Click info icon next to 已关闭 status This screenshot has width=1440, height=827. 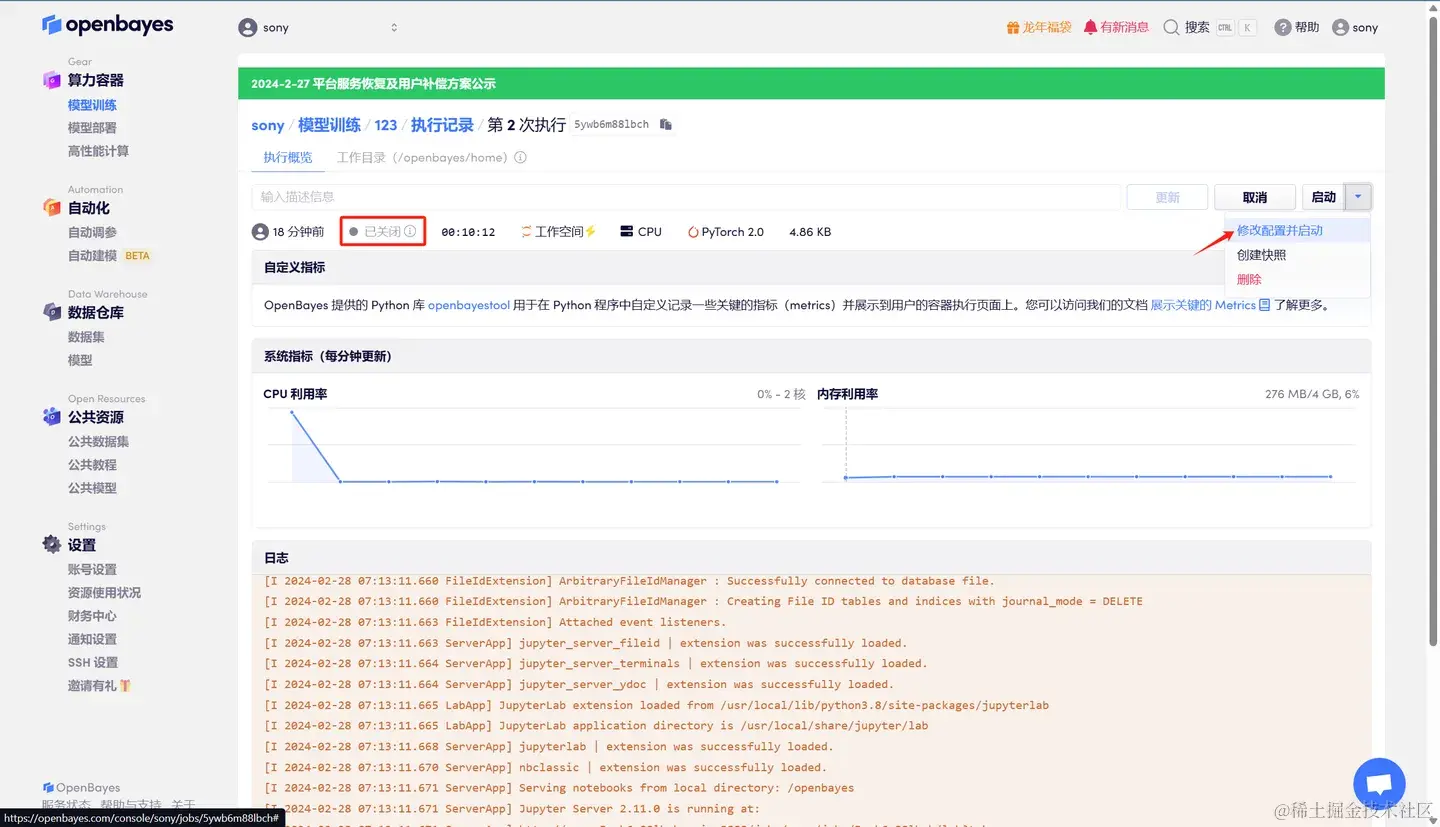410,231
